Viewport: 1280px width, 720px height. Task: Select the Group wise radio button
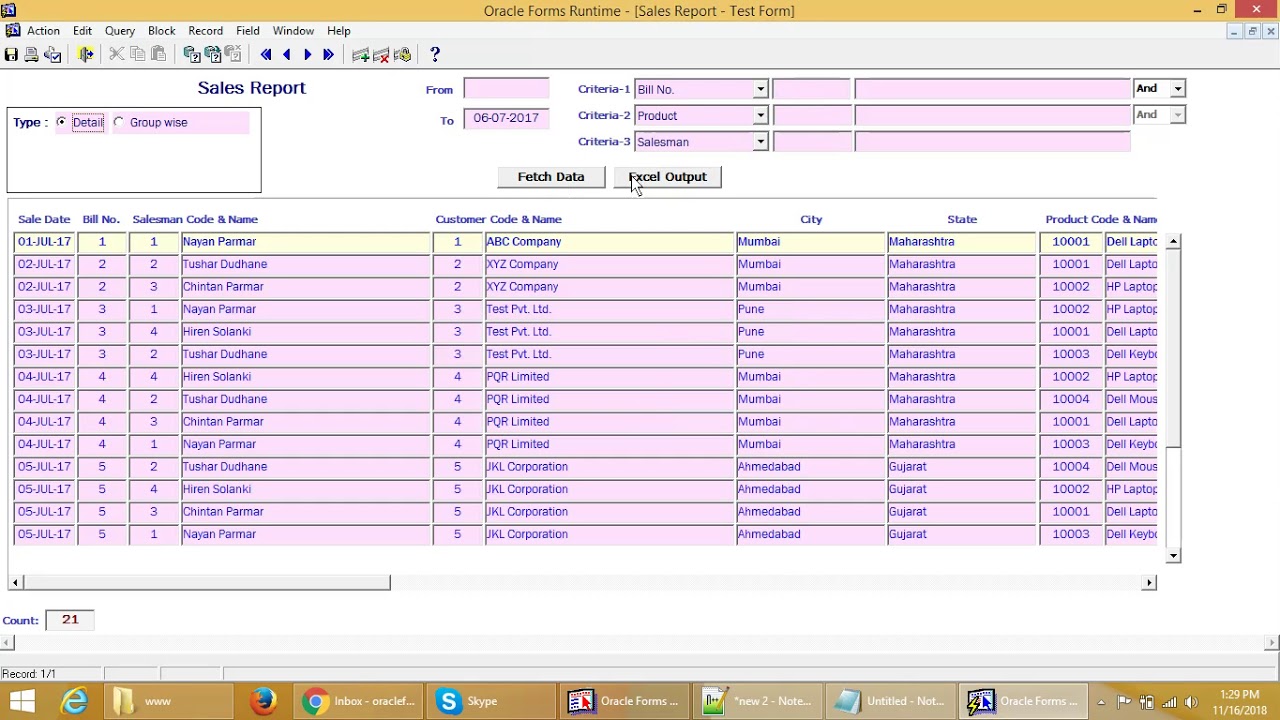tap(119, 122)
